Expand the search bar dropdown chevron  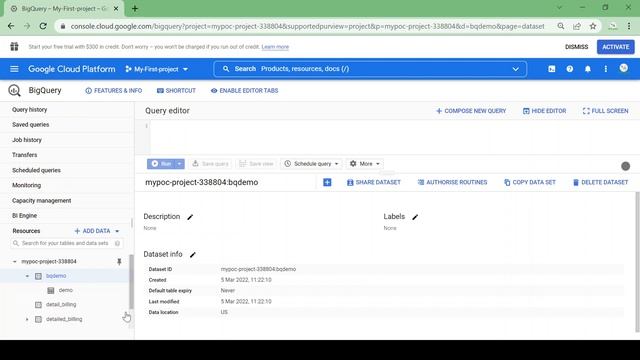tap(516, 69)
